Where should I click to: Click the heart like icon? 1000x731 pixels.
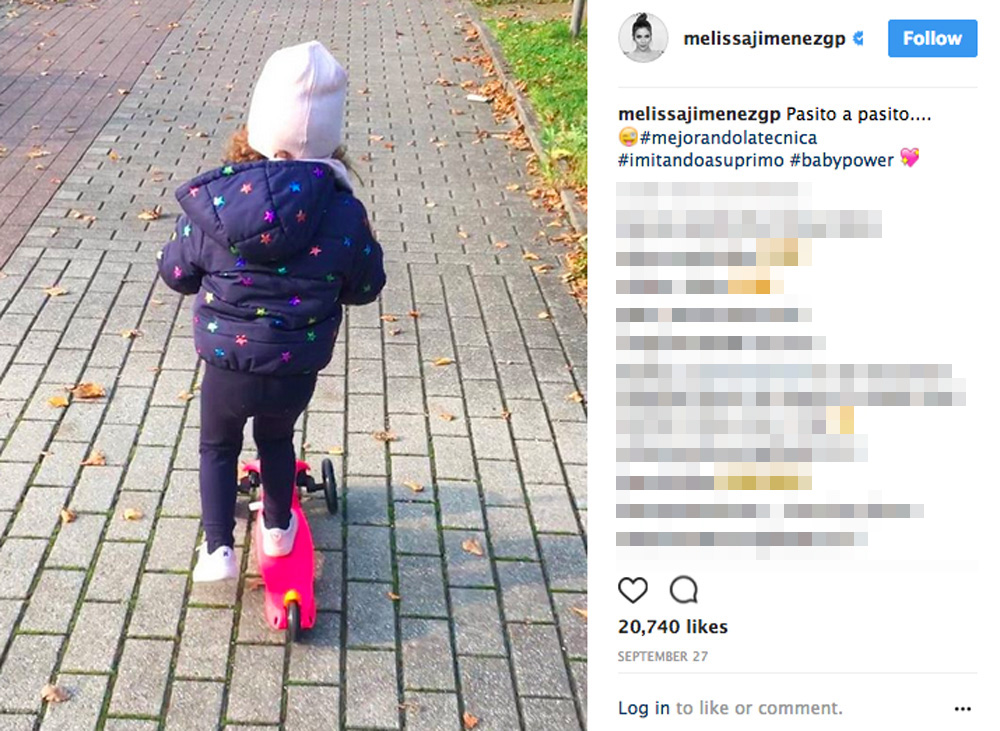(x=633, y=590)
